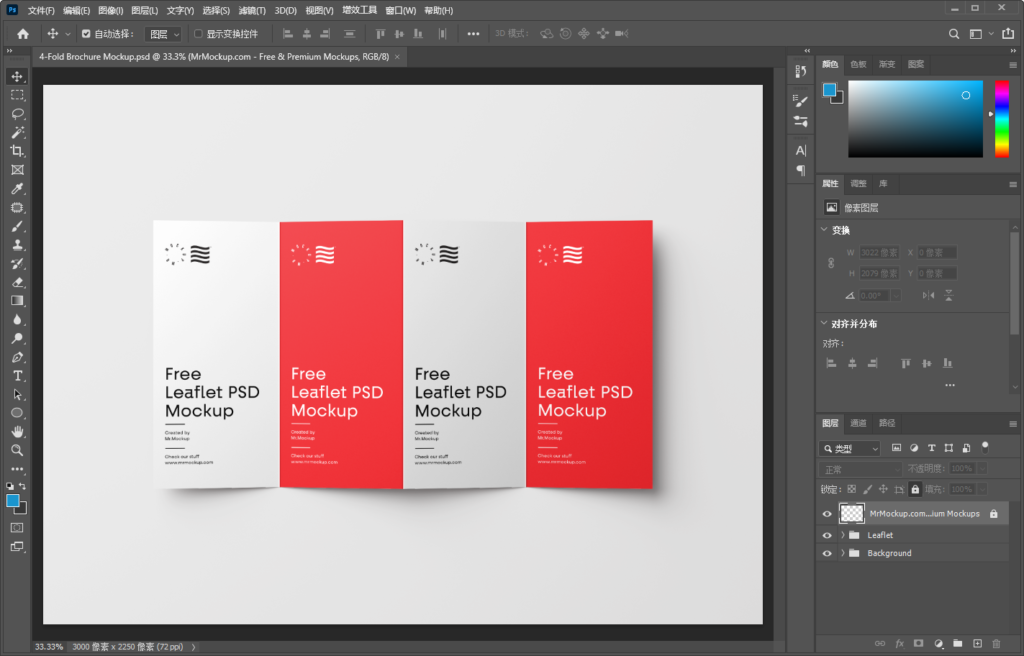Click the search magnifier icon at top right

tap(954, 34)
